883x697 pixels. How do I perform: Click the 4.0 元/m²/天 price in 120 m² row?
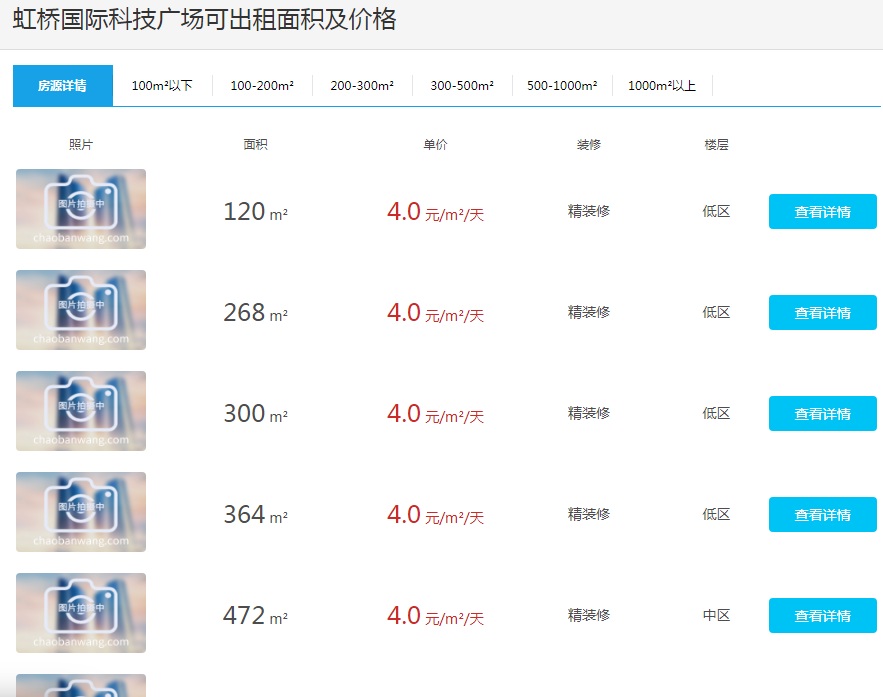click(435, 212)
